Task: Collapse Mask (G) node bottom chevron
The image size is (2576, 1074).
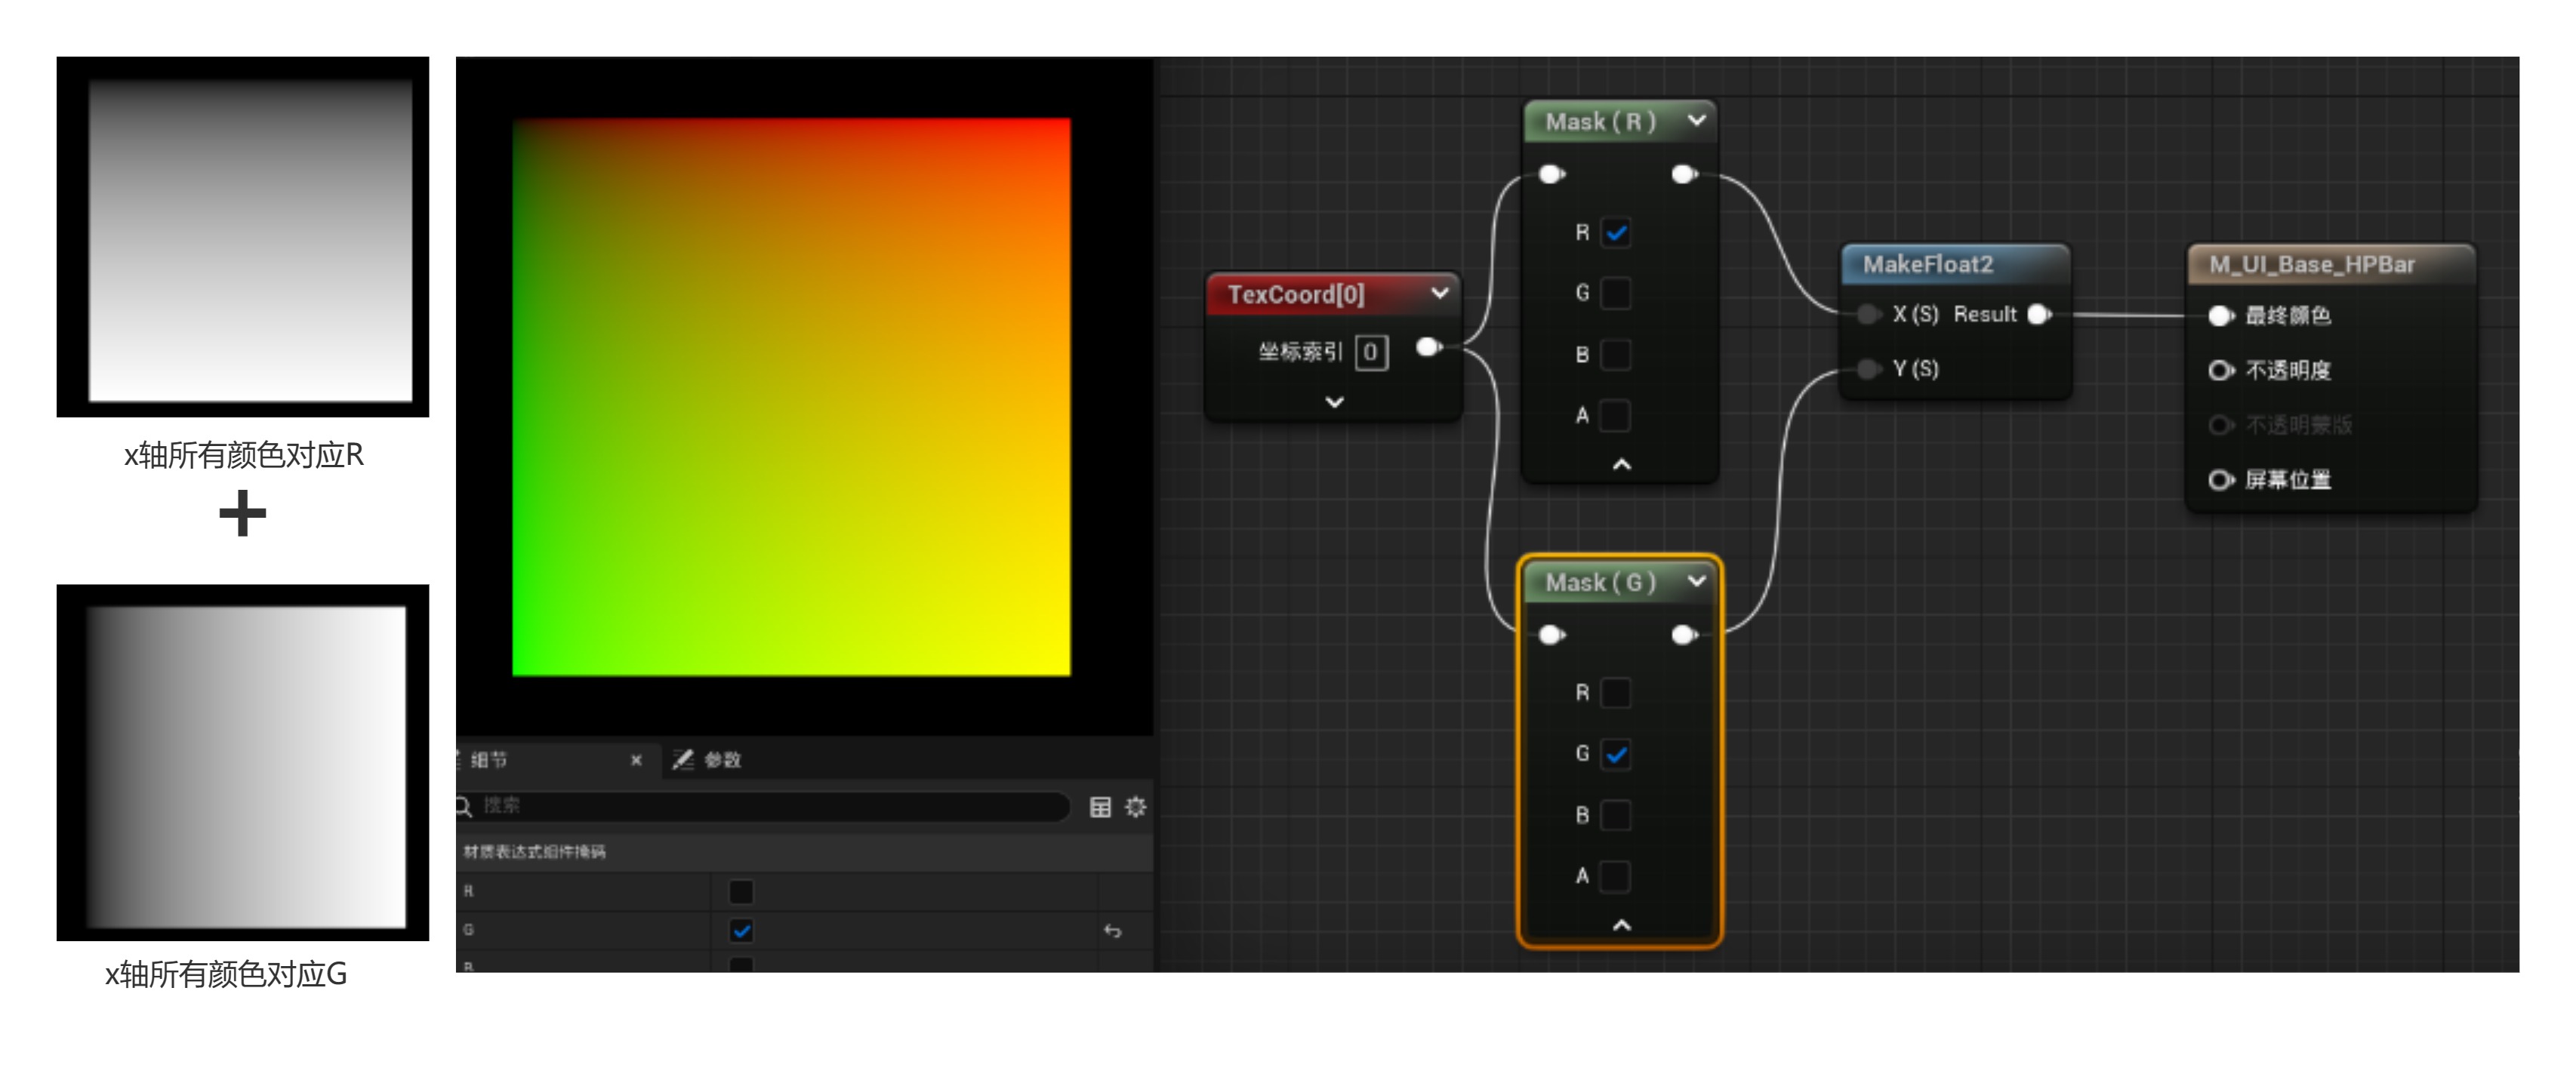Action: [1622, 925]
